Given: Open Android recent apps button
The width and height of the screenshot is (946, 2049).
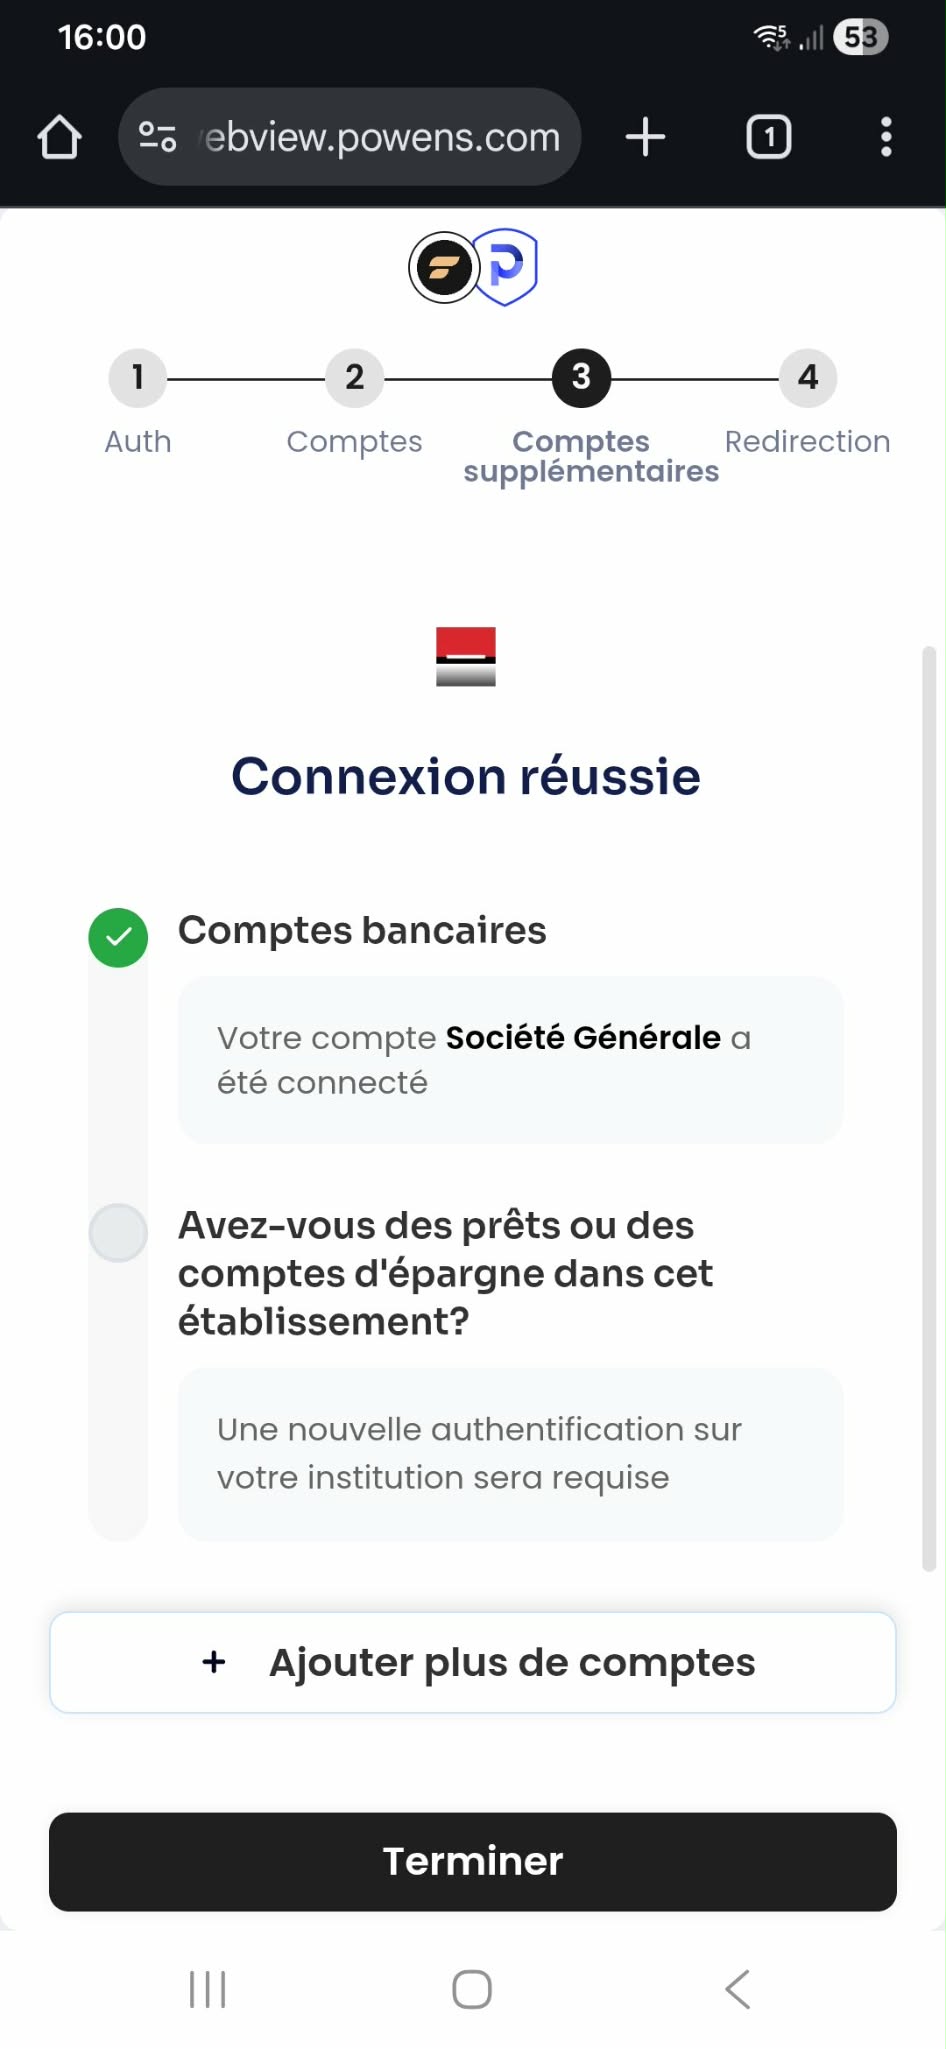Looking at the screenshot, I should [208, 1989].
